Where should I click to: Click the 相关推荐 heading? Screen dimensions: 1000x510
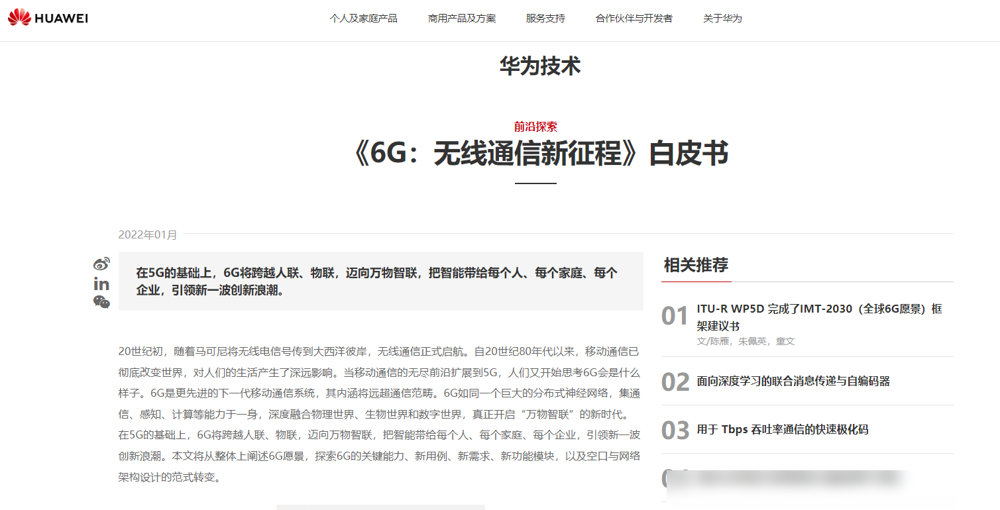coord(696,265)
